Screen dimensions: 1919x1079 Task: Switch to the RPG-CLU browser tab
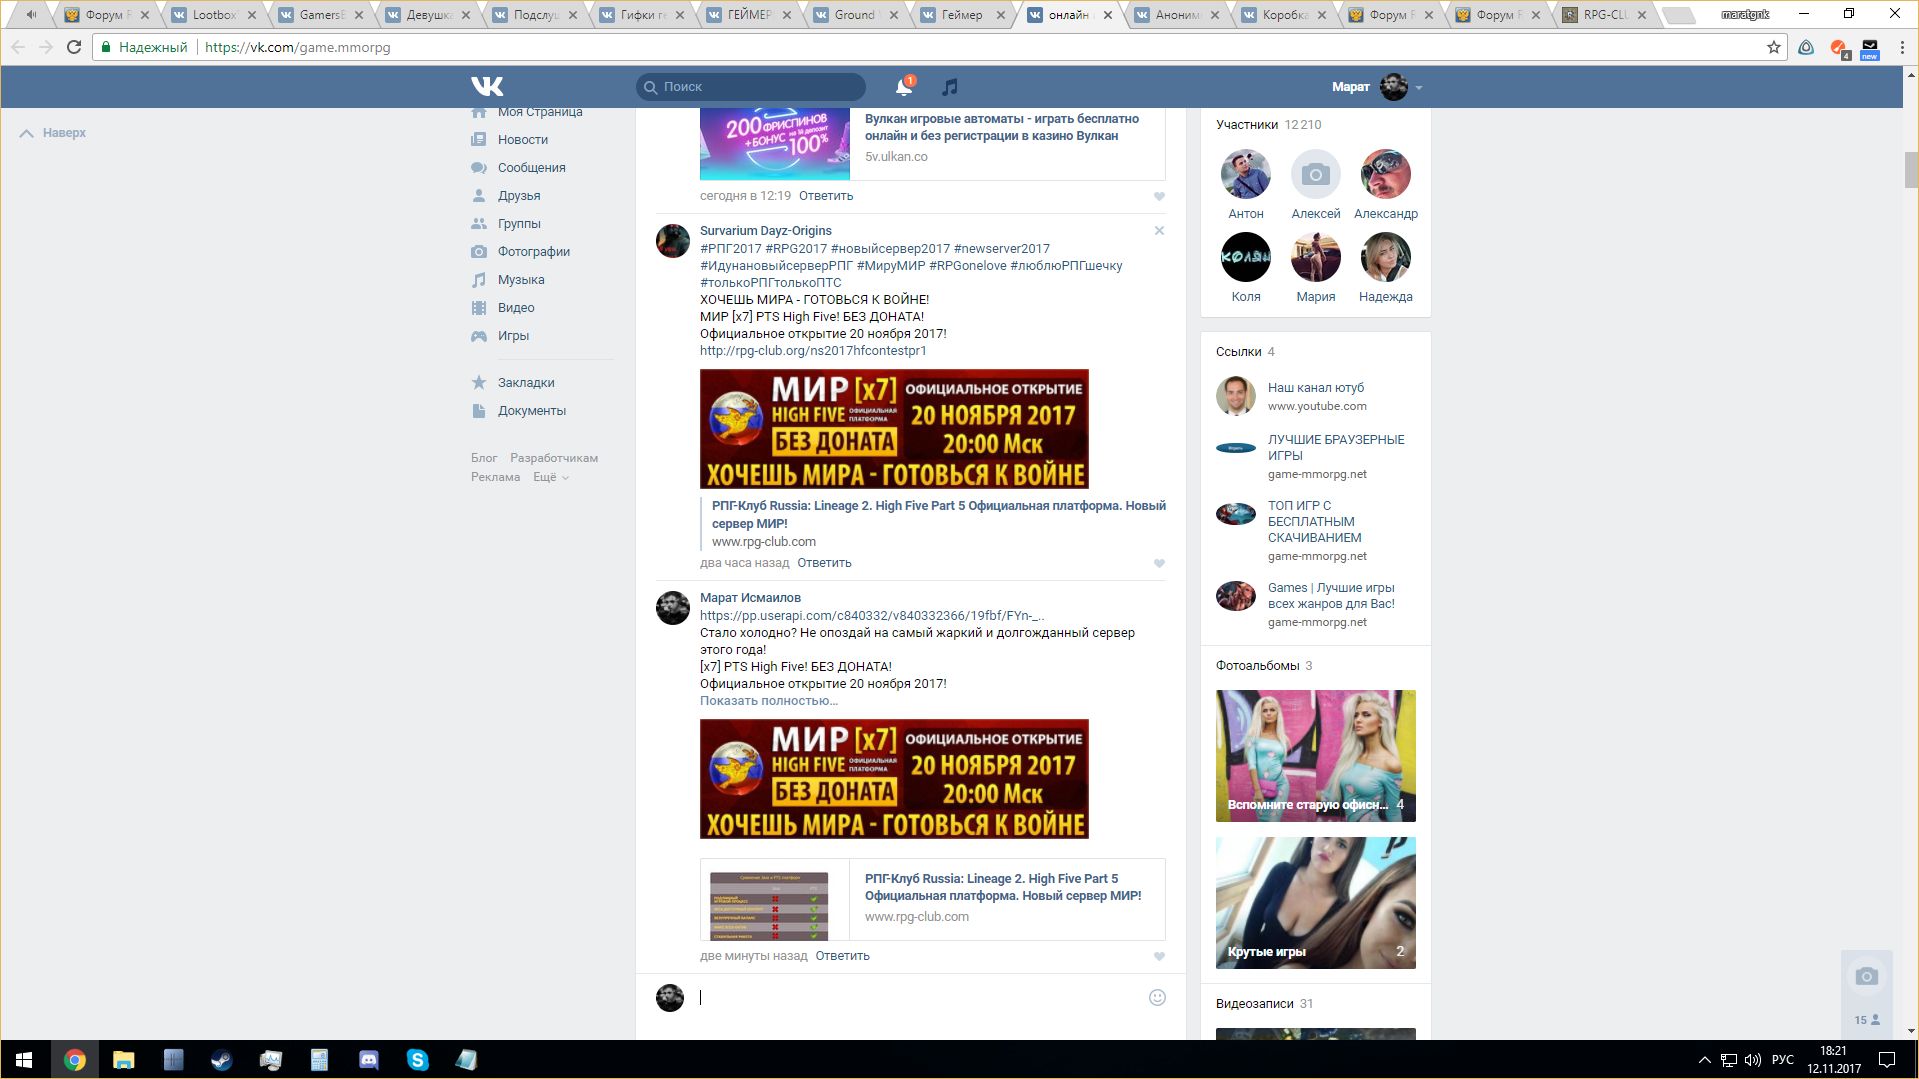click(x=1604, y=15)
